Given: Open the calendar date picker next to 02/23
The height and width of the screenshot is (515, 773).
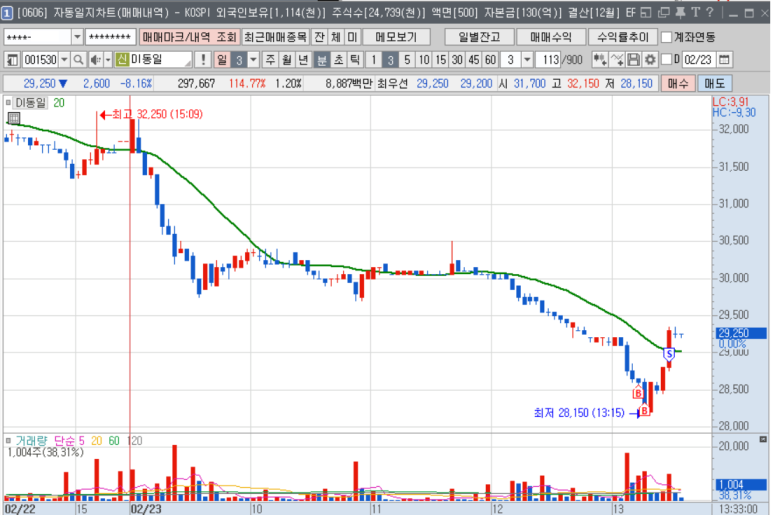Looking at the screenshot, I should pyautogui.click(x=724, y=60).
